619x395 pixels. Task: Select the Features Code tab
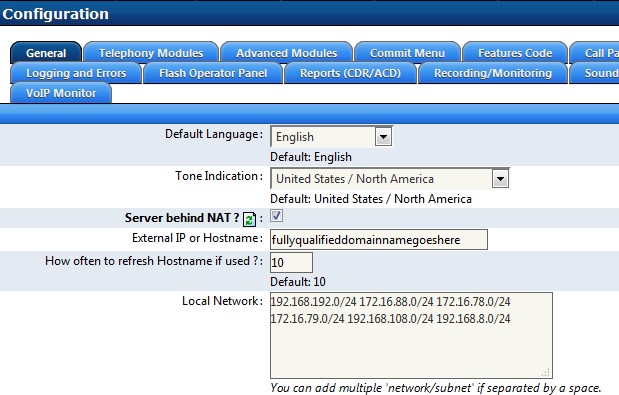click(515, 53)
